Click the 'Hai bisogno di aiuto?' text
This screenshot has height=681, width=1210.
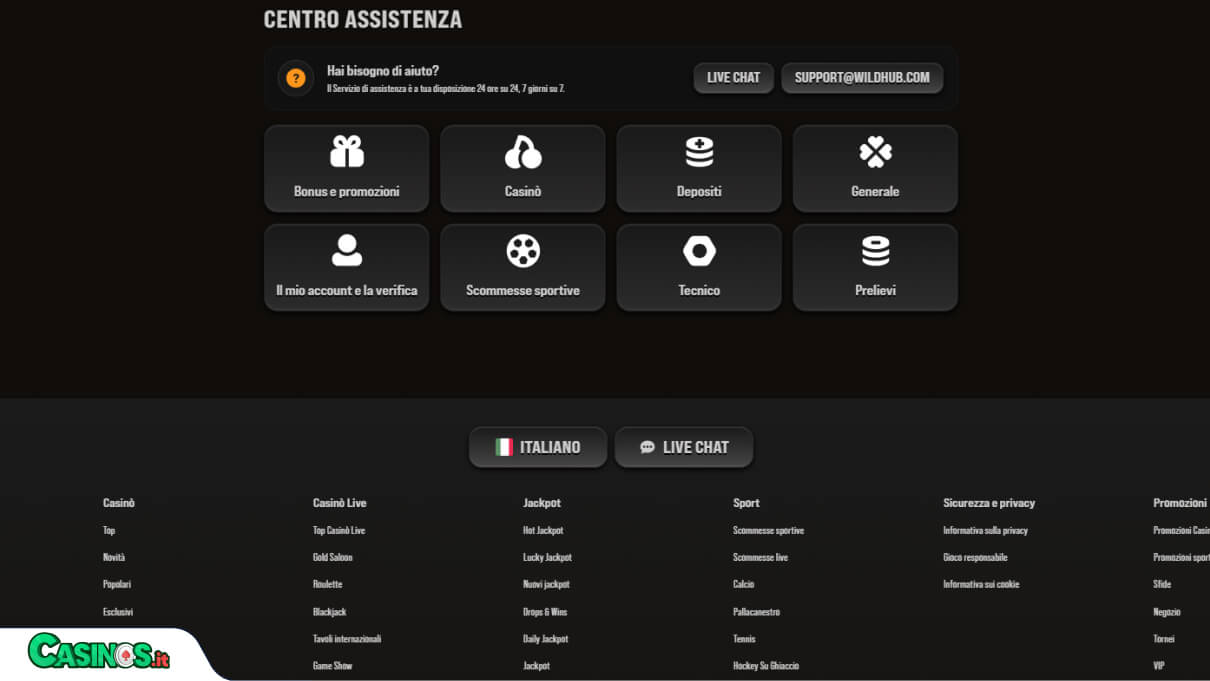click(383, 71)
